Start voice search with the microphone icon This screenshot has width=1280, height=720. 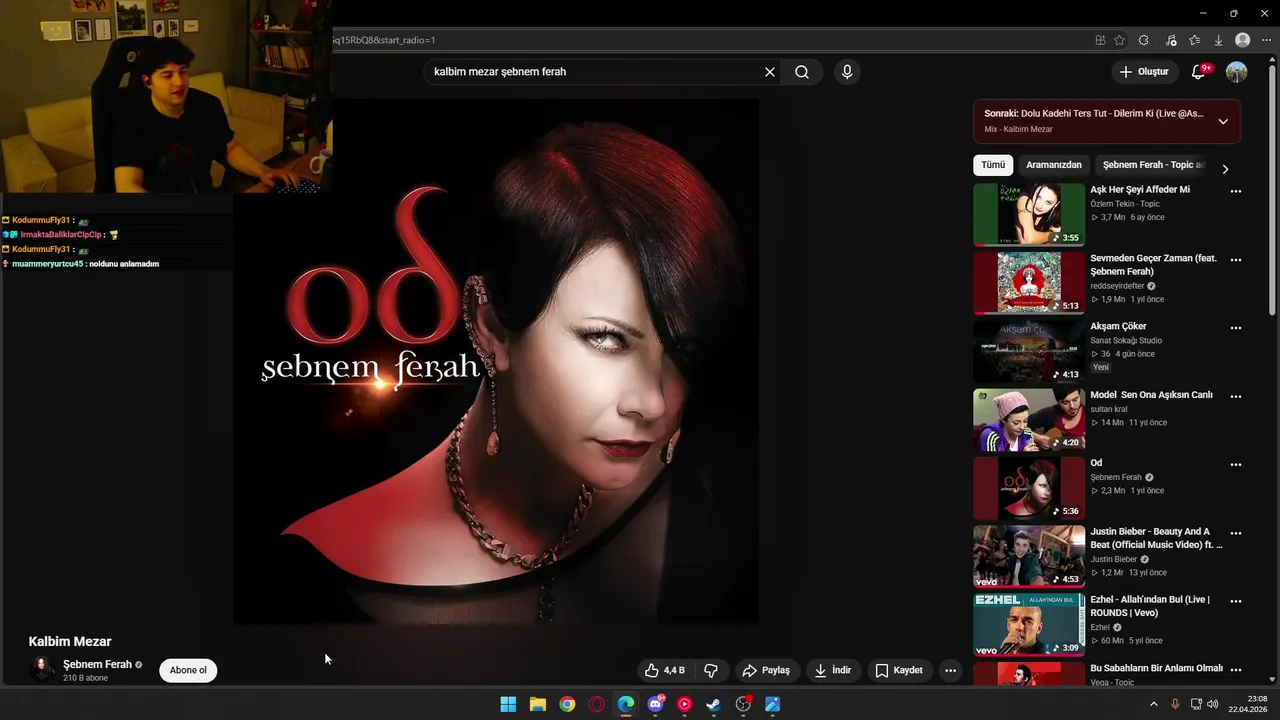click(847, 72)
